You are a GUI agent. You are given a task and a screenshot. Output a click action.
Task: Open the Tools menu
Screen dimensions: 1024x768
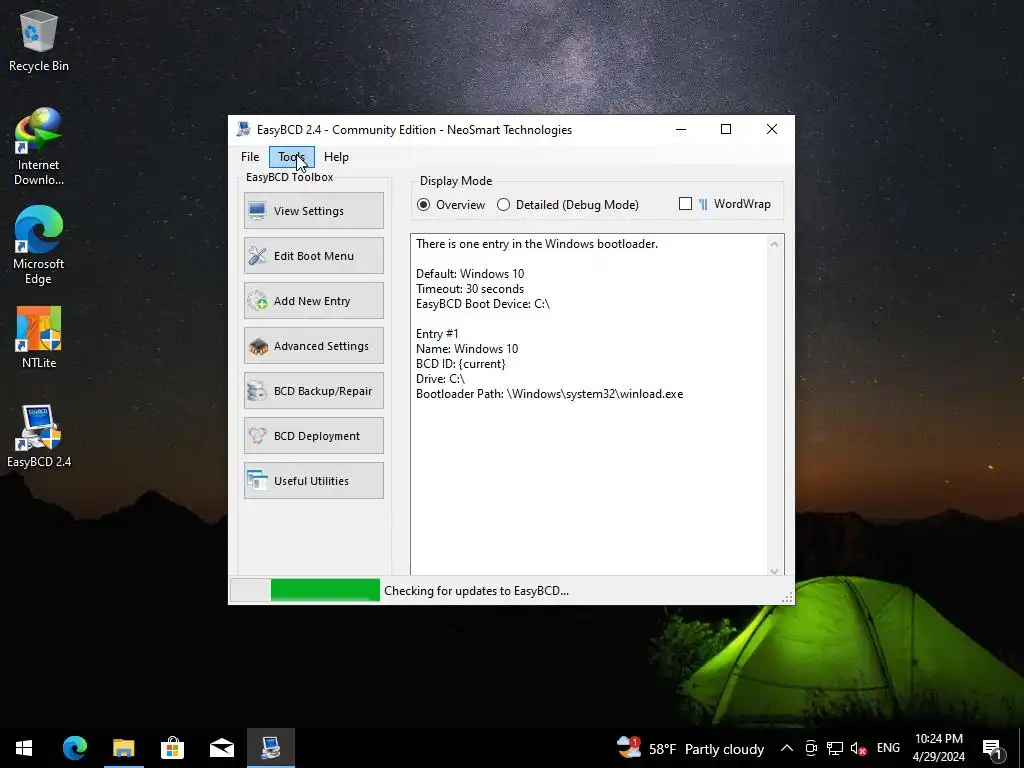pyautogui.click(x=291, y=157)
